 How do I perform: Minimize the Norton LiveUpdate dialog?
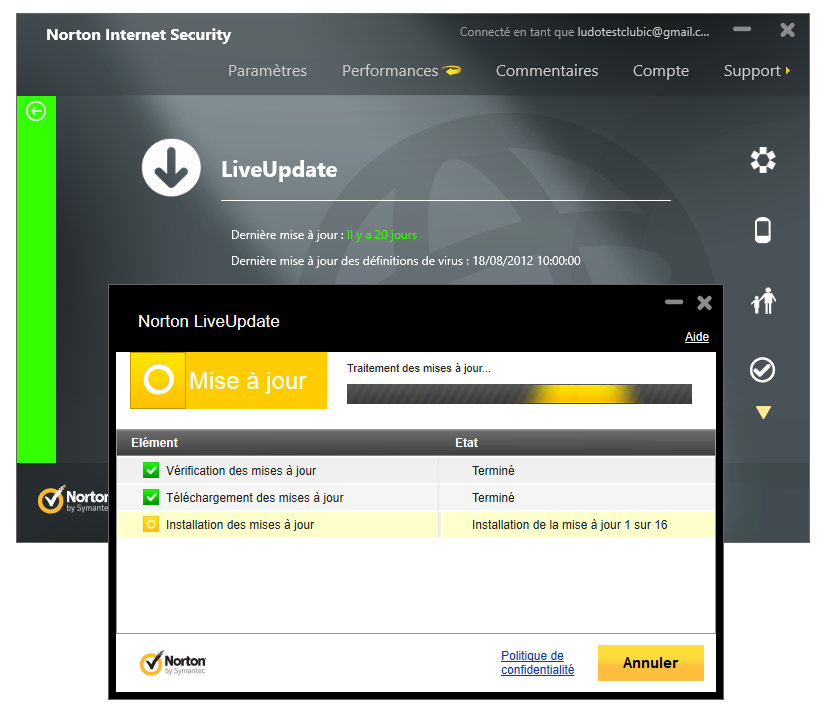674,302
